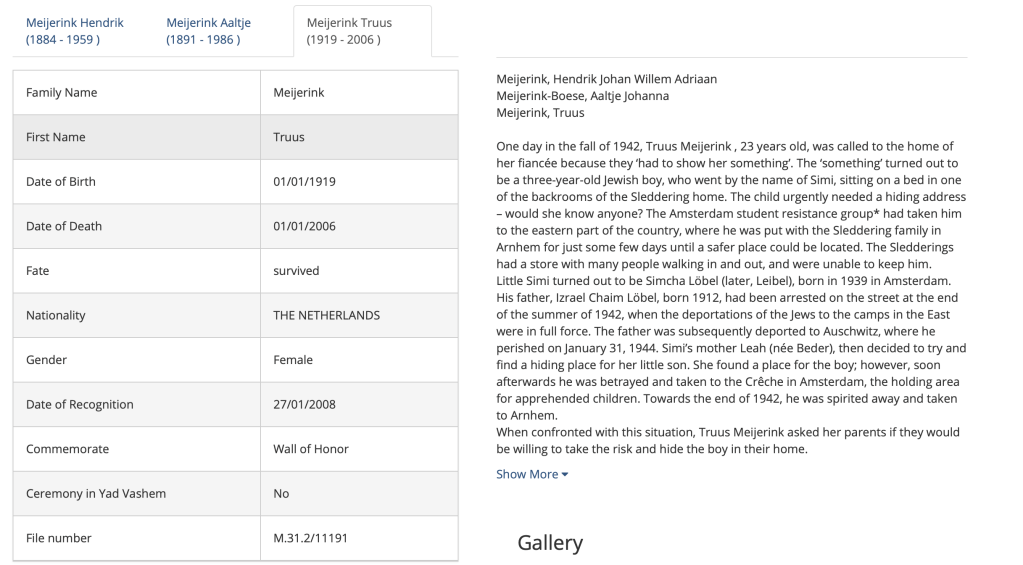Click the Date of Death value 01/01/2006
1023x565 pixels.
[304, 226]
